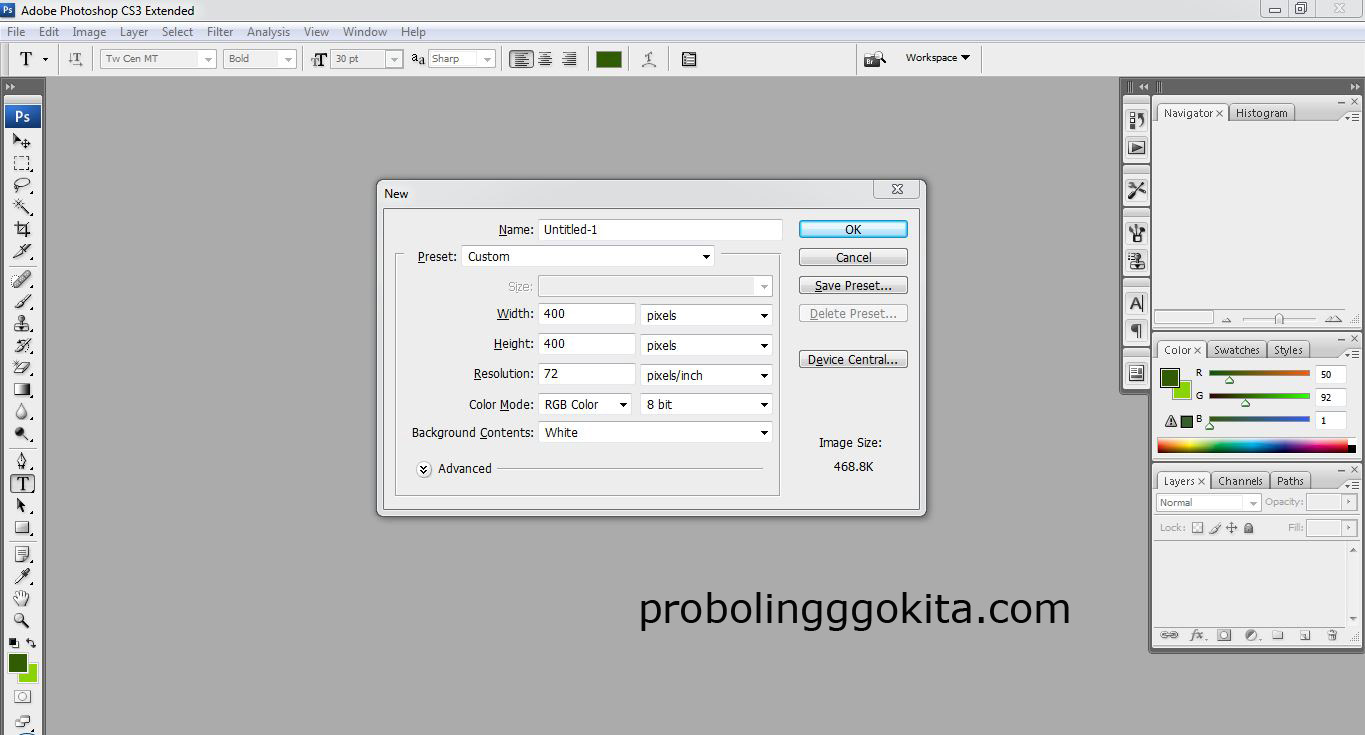1365x735 pixels.
Task: Select the Slice tool
Action: pyautogui.click(x=22, y=251)
